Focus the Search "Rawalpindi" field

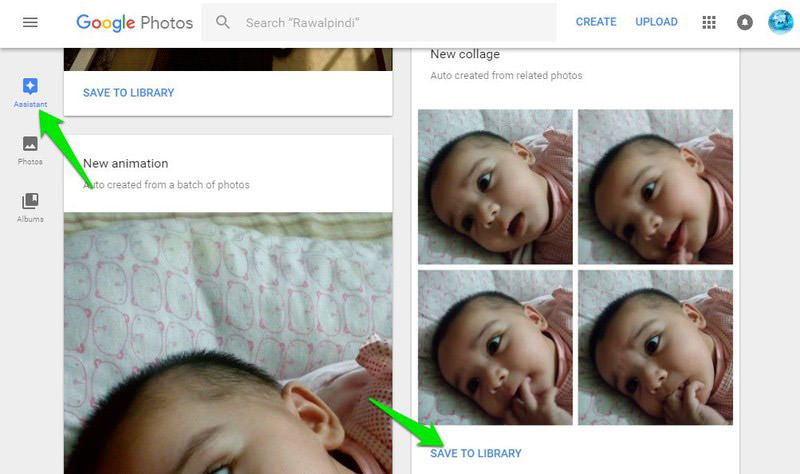point(379,22)
